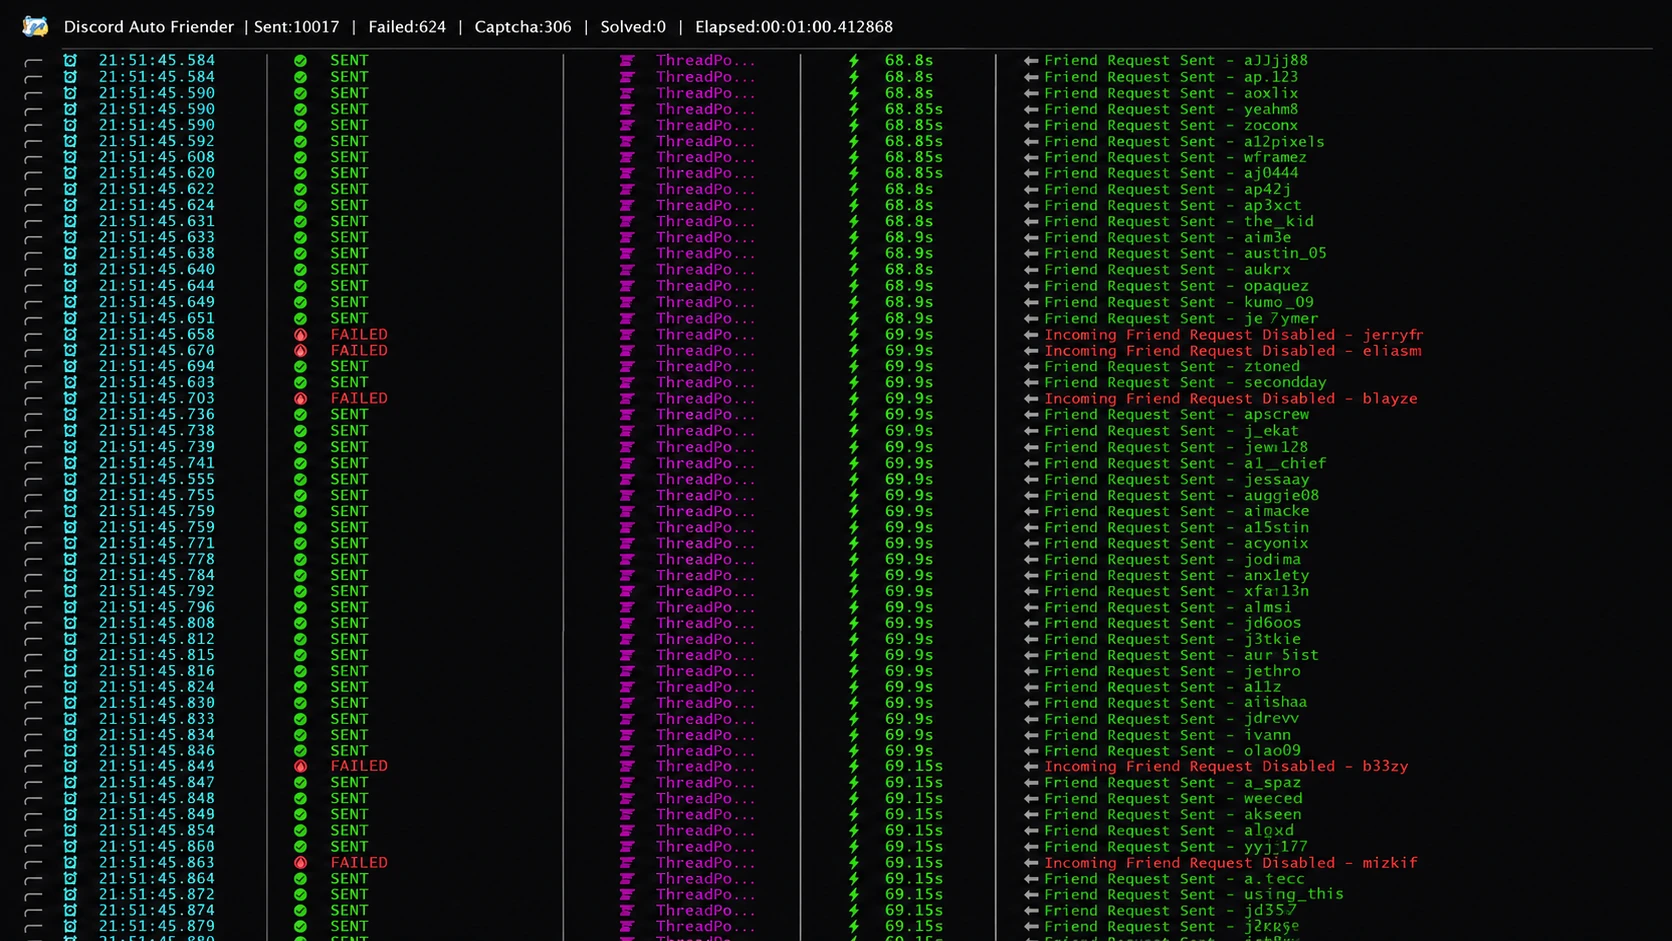
Task: Click the green check icon in the aJJjj88 row
Action: pyautogui.click(x=300, y=61)
